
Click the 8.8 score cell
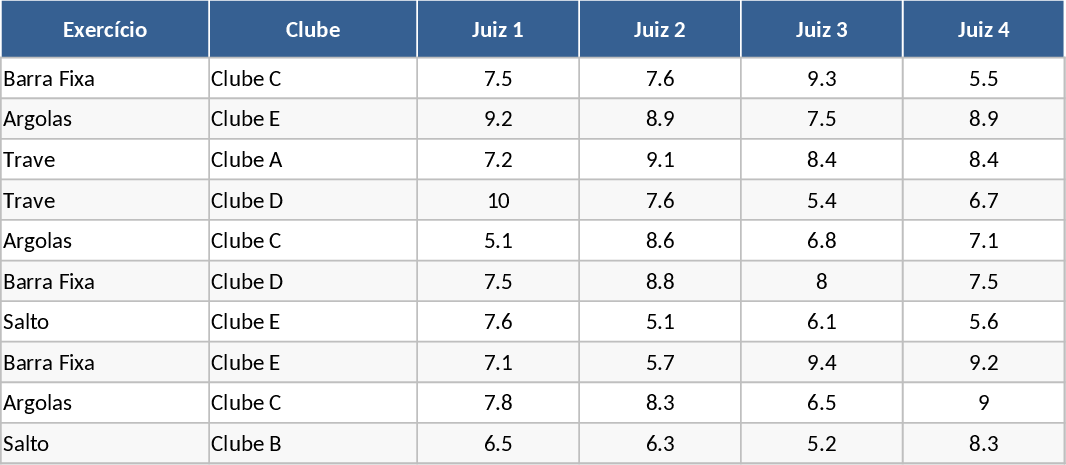[x=660, y=282]
